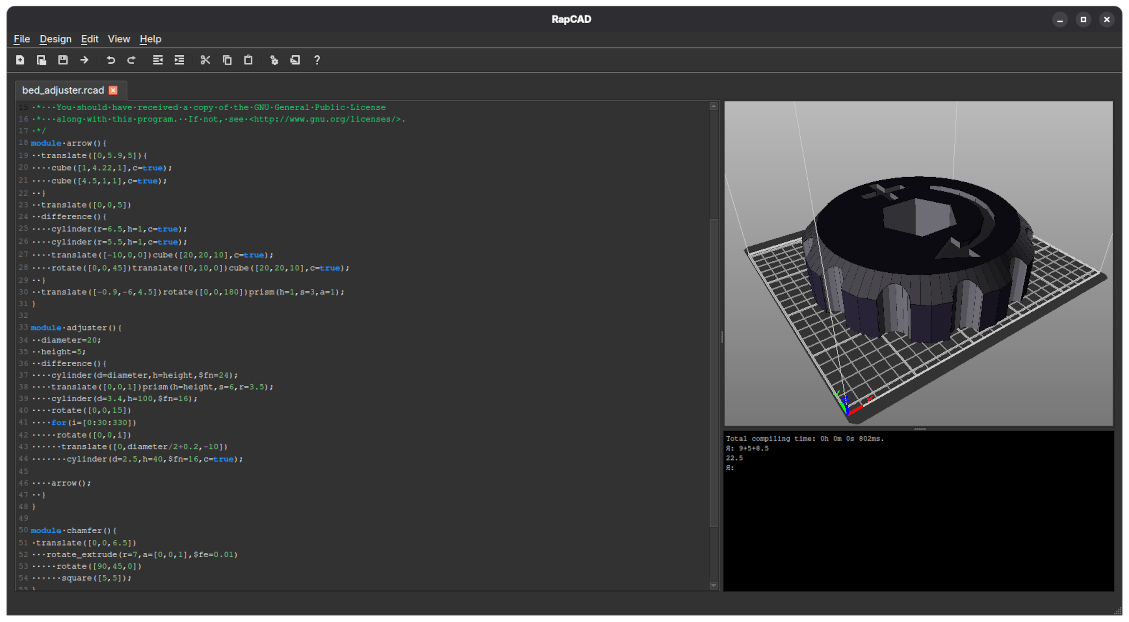The image size is (1129, 622).
Task: Click the generate G-code toolbar icon
Action: pyautogui.click(x=295, y=60)
